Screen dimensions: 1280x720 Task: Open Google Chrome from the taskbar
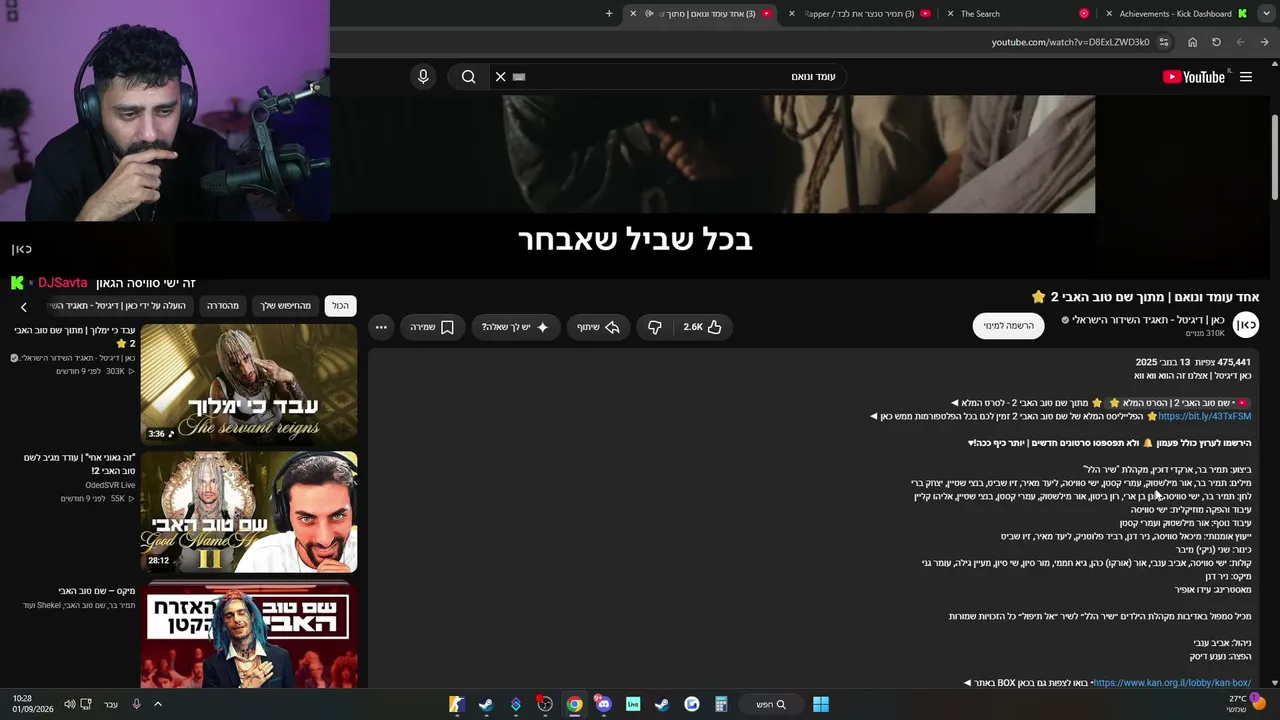click(x=574, y=704)
